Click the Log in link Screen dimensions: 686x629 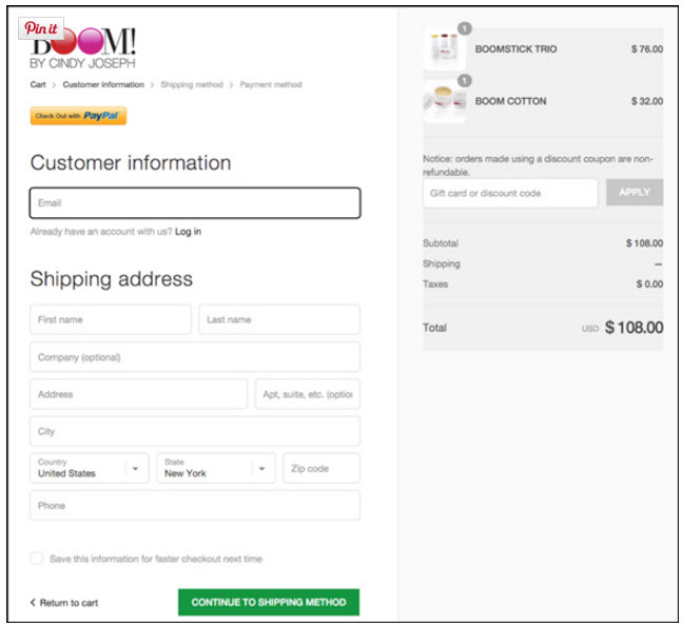tap(188, 232)
